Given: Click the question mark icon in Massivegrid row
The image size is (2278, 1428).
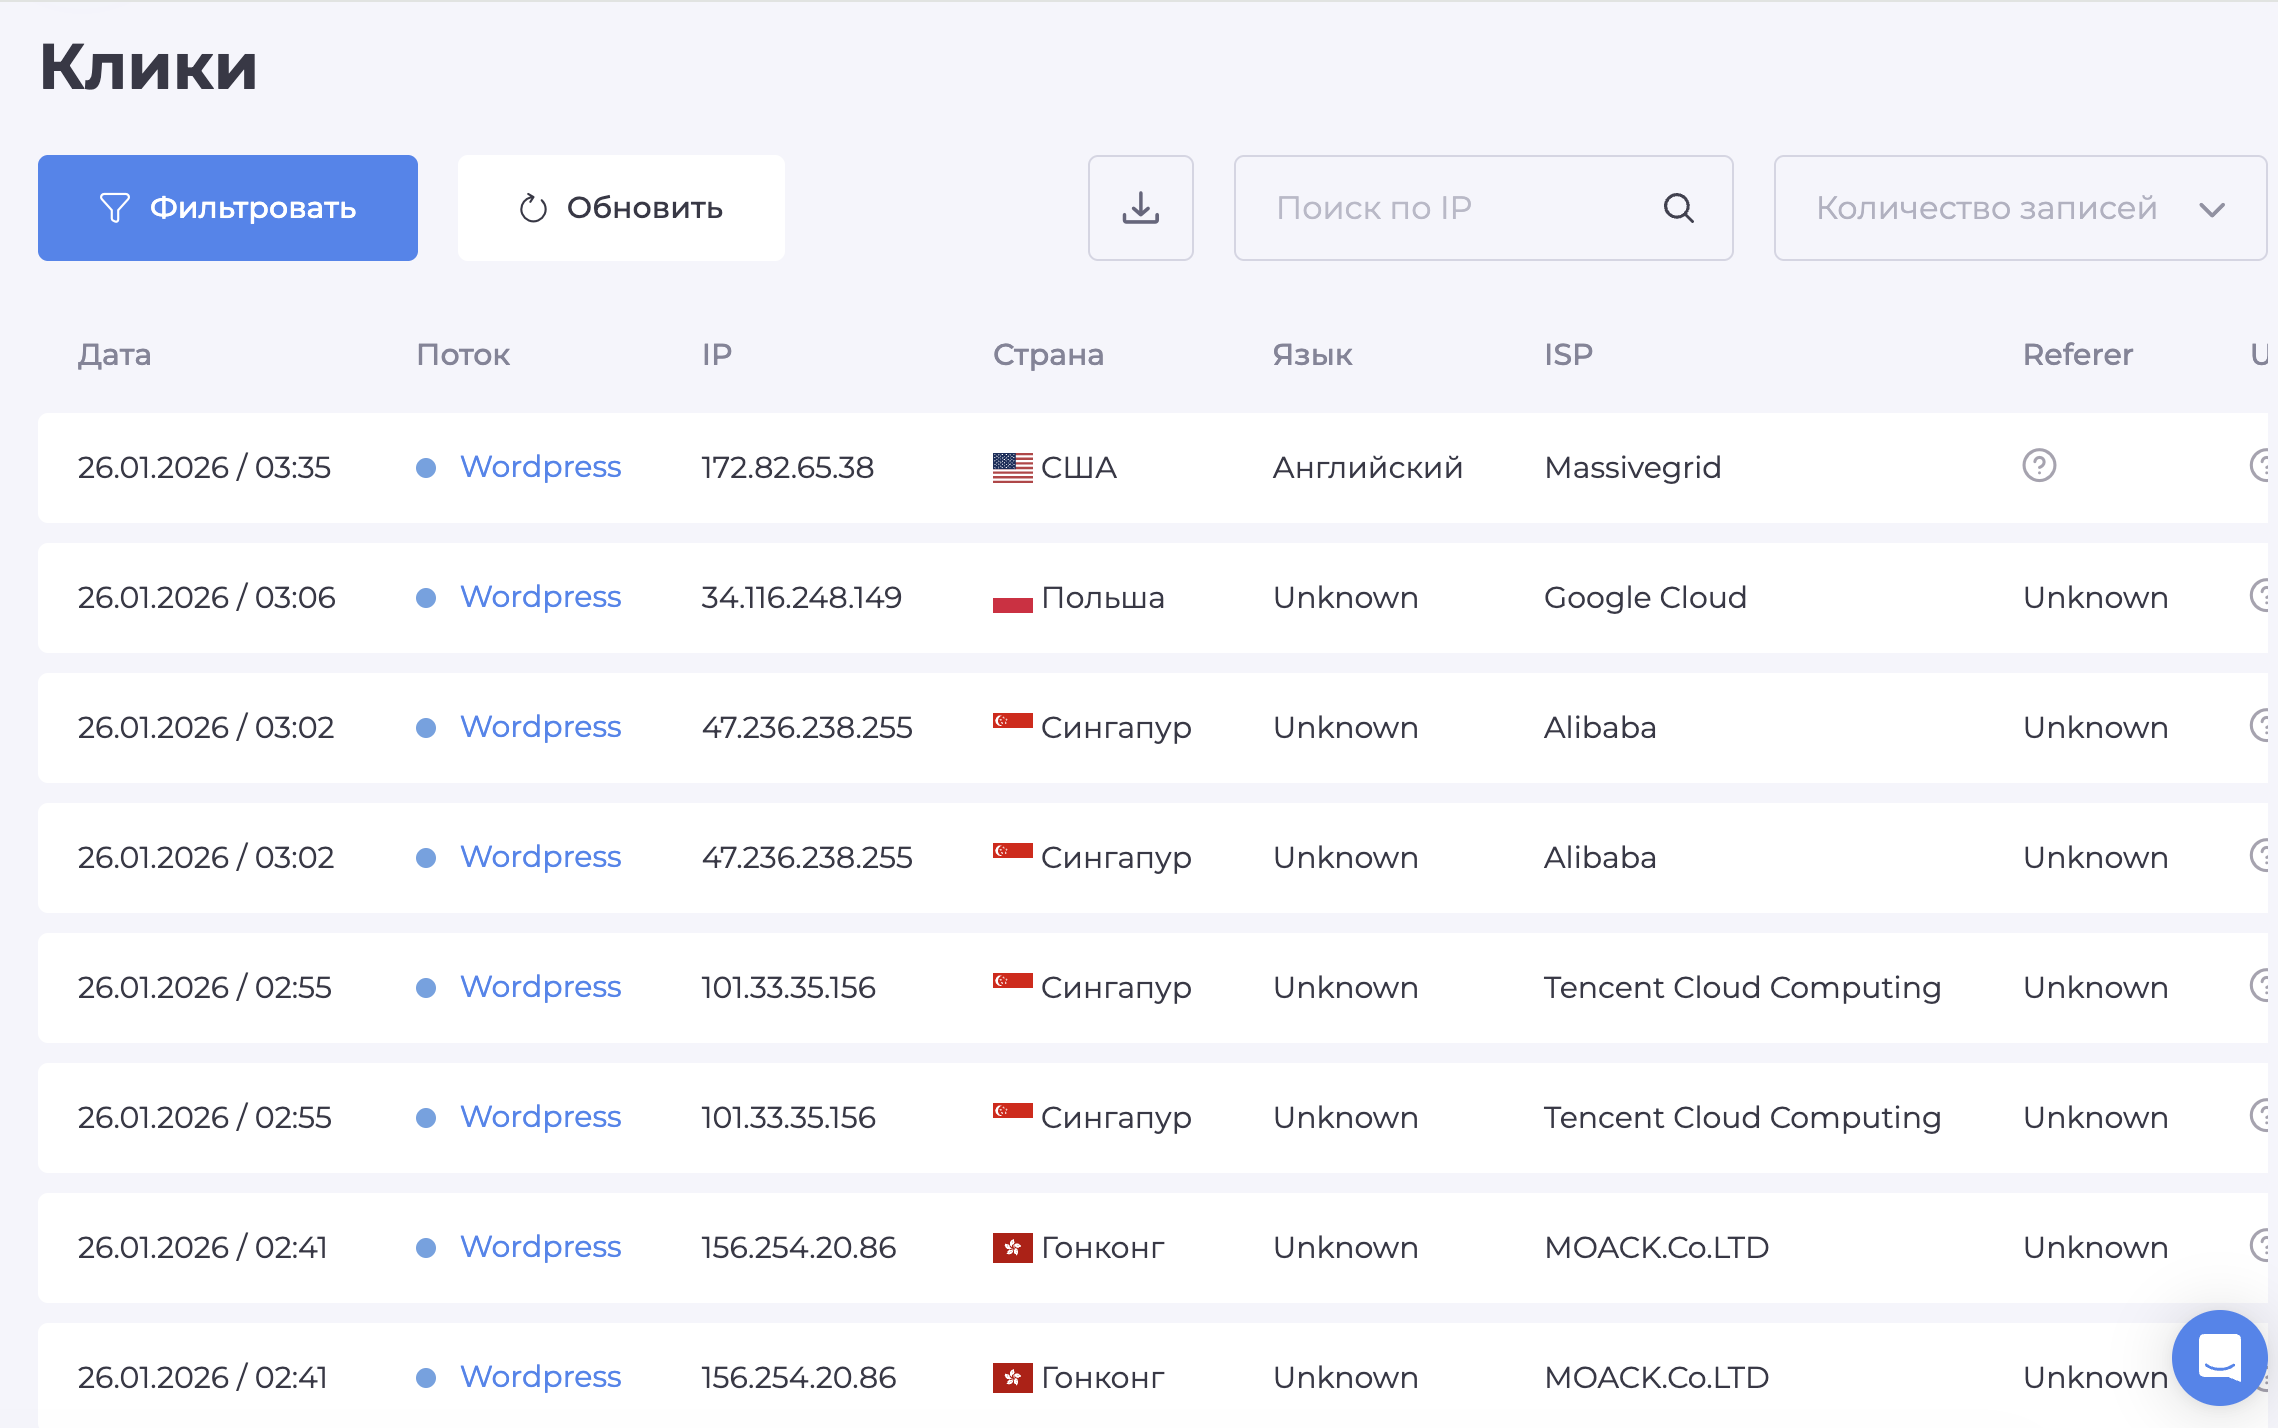Looking at the screenshot, I should [x=2039, y=466].
